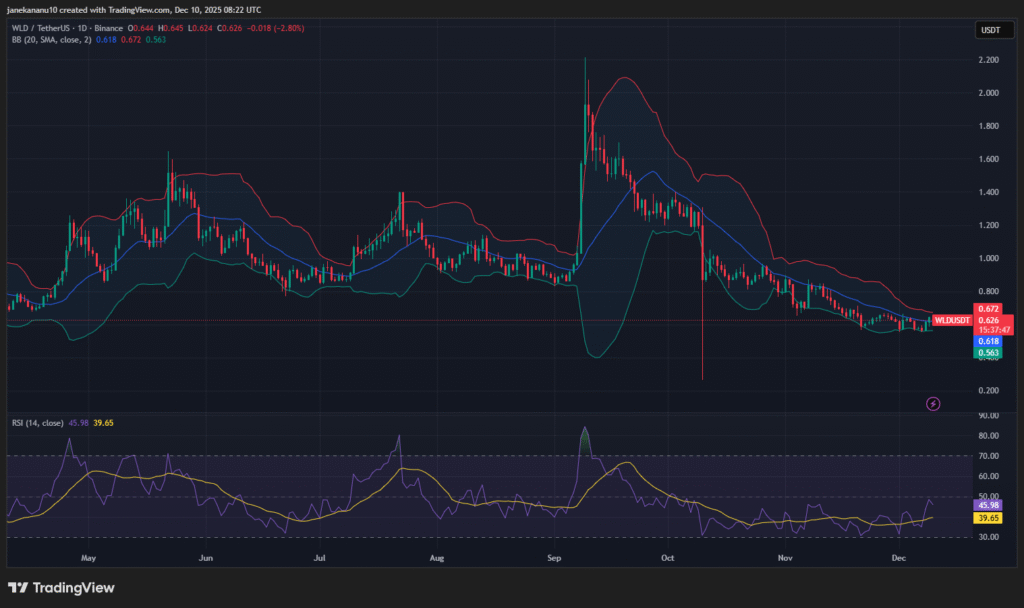Click the purple 45.98 RSI value label
The height and width of the screenshot is (608, 1024).
point(988,506)
